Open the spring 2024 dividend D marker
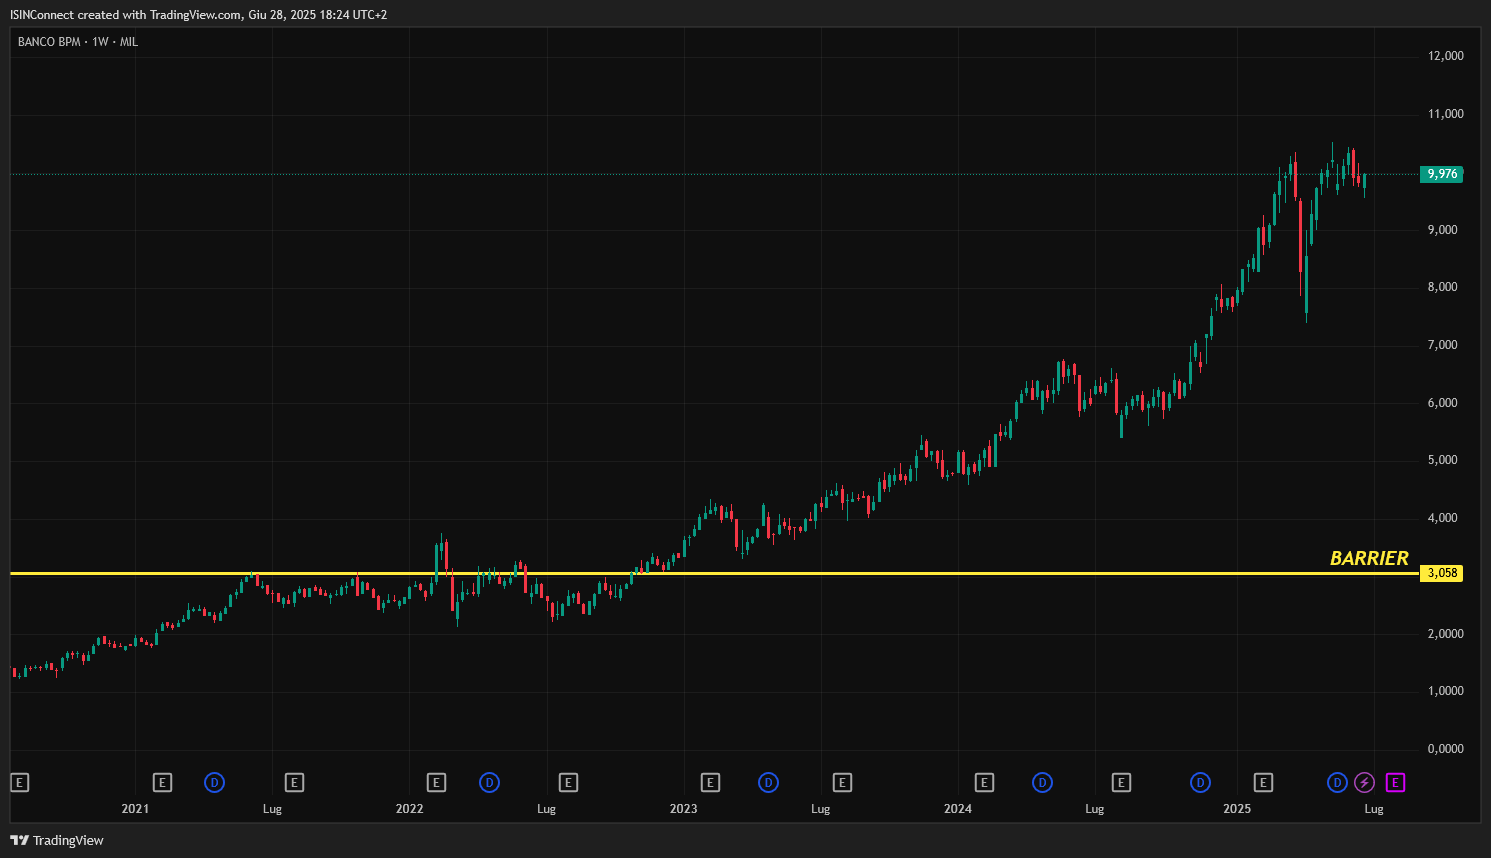This screenshot has width=1491, height=858. tap(1042, 783)
